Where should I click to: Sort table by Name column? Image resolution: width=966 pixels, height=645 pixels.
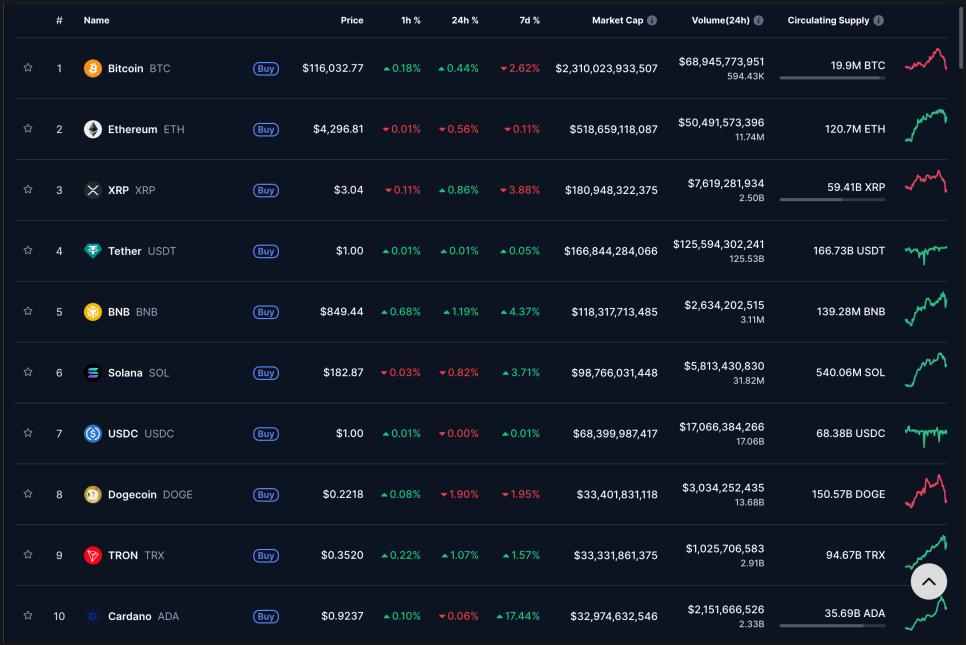[x=97, y=20]
